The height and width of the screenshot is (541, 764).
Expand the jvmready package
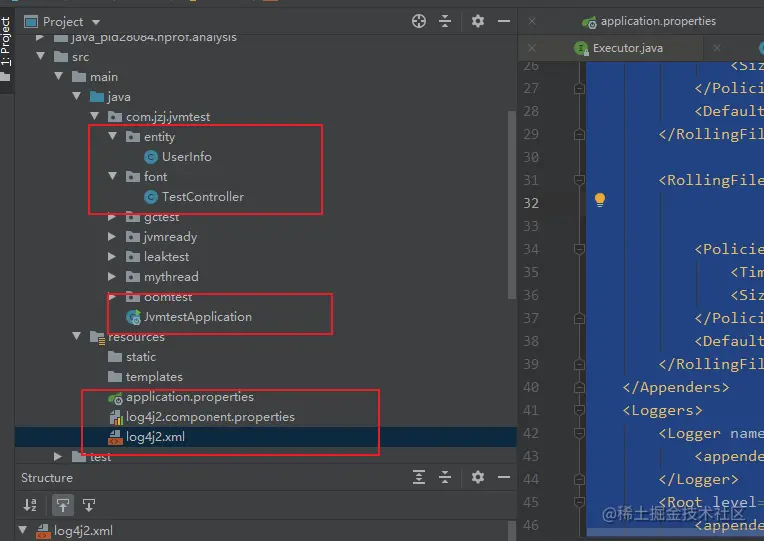click(x=112, y=236)
